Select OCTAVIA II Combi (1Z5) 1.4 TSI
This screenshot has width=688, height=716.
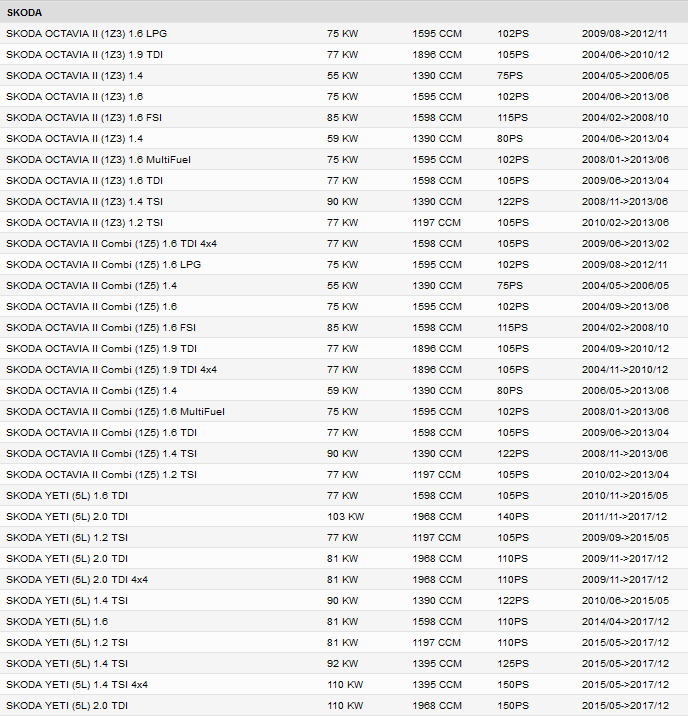(344, 454)
